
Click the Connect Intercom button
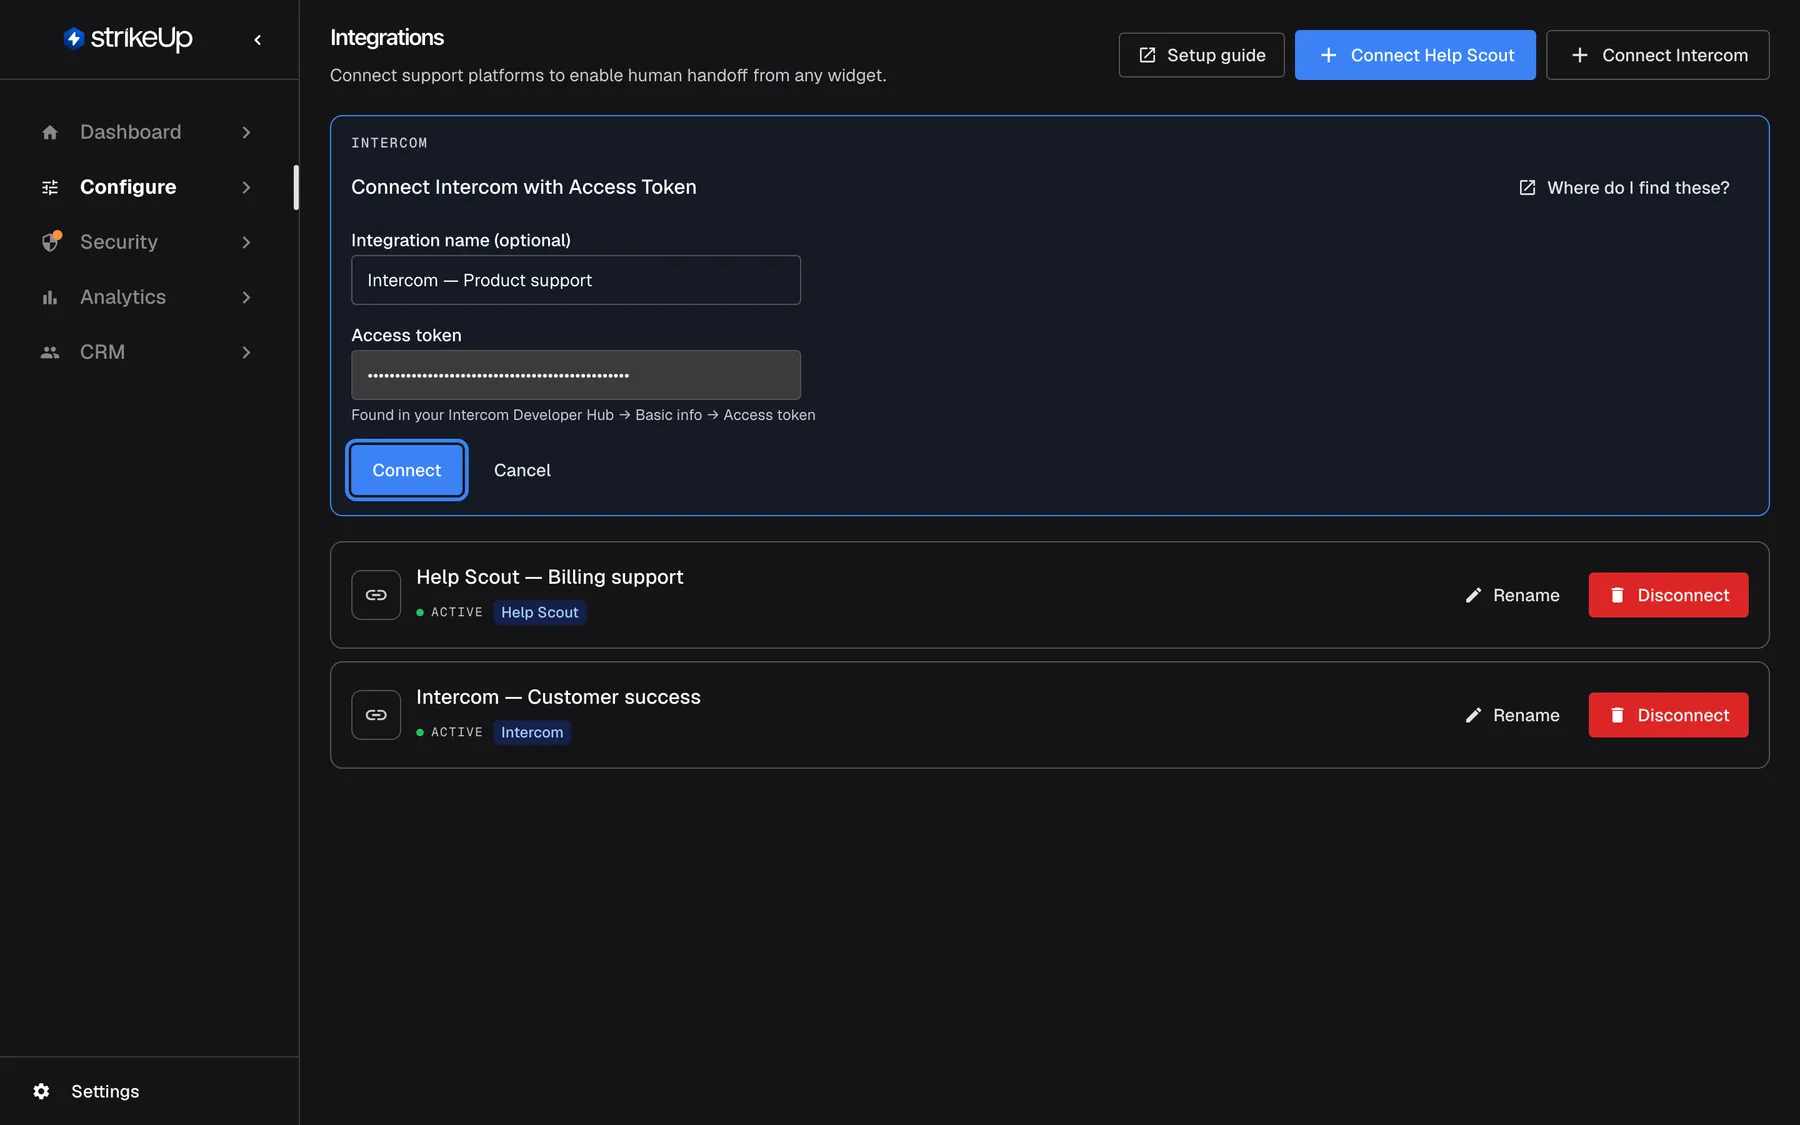1658,55
